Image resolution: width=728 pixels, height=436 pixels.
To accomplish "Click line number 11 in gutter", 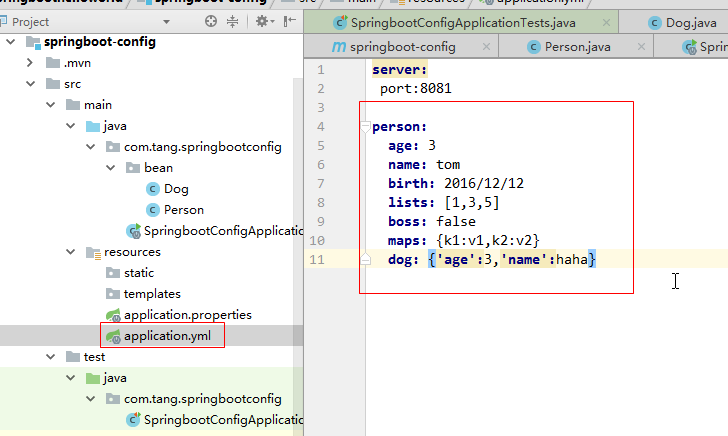I will click(317, 259).
